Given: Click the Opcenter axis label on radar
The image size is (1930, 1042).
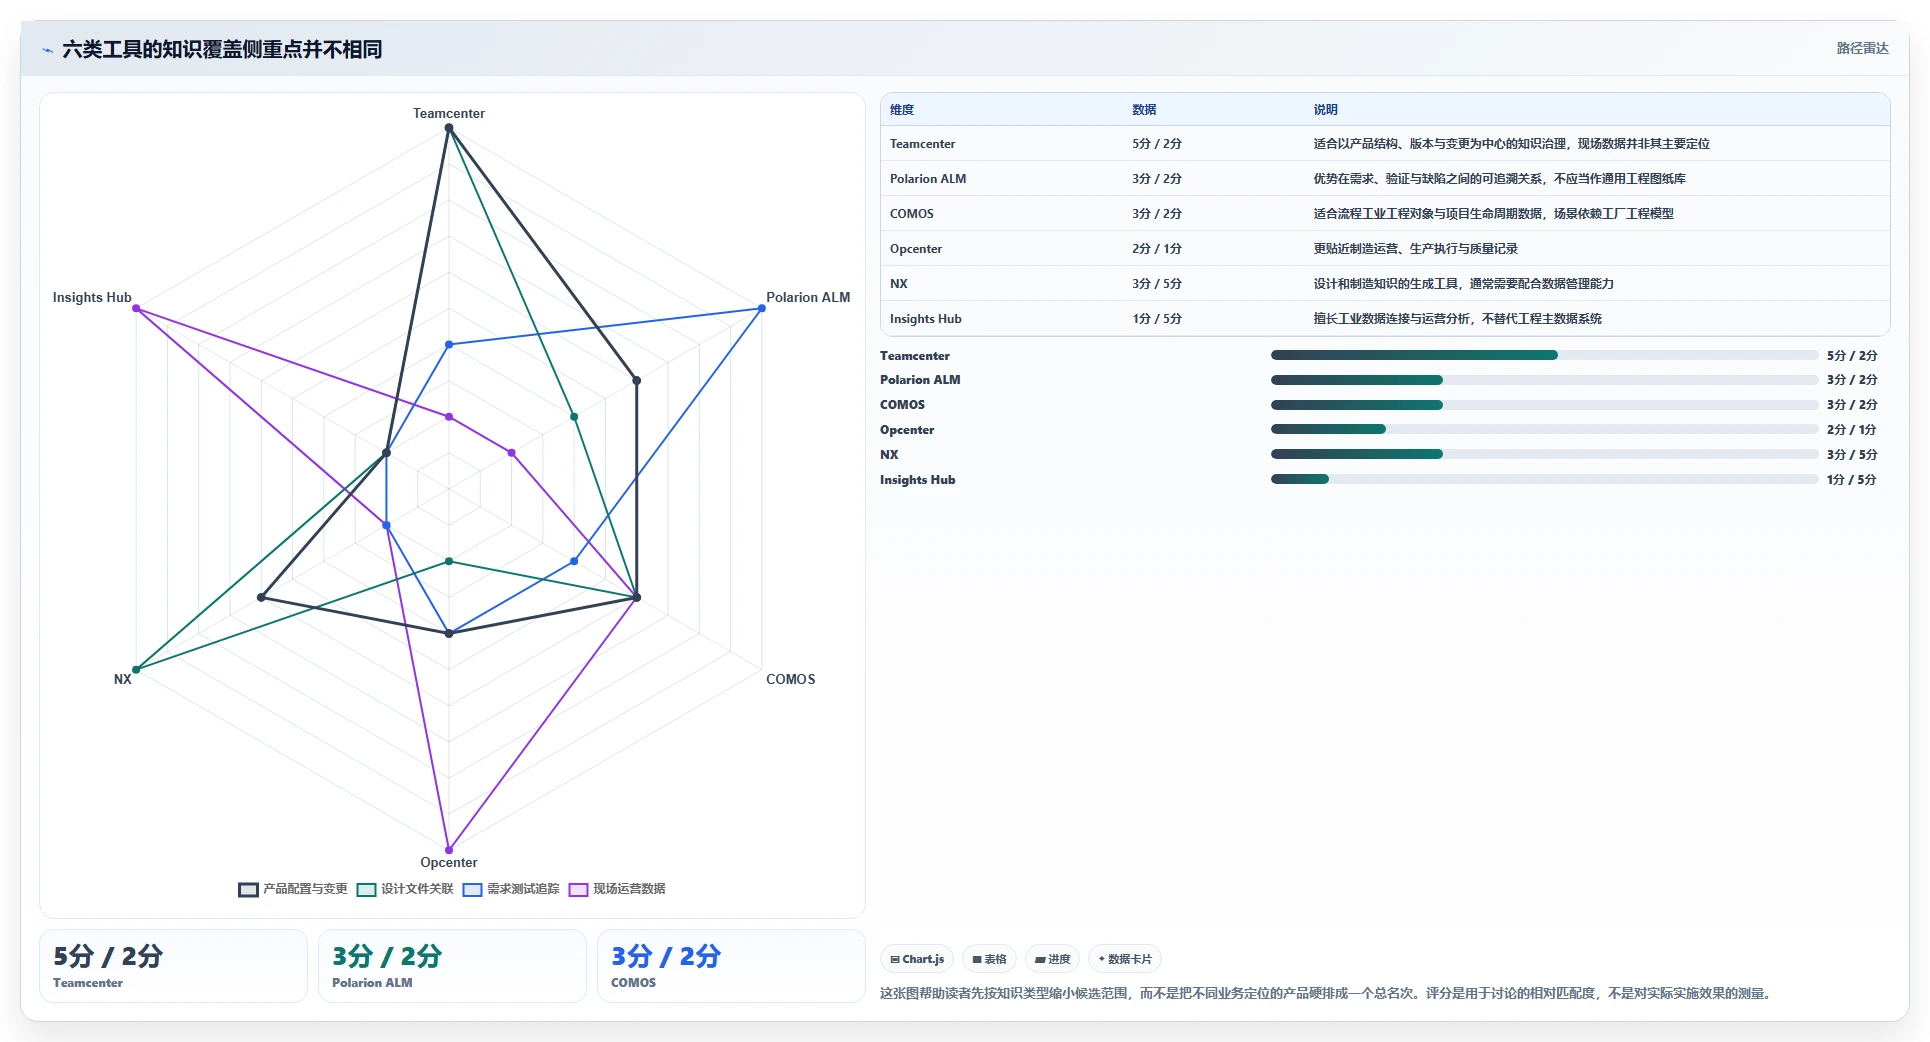Looking at the screenshot, I should [449, 862].
